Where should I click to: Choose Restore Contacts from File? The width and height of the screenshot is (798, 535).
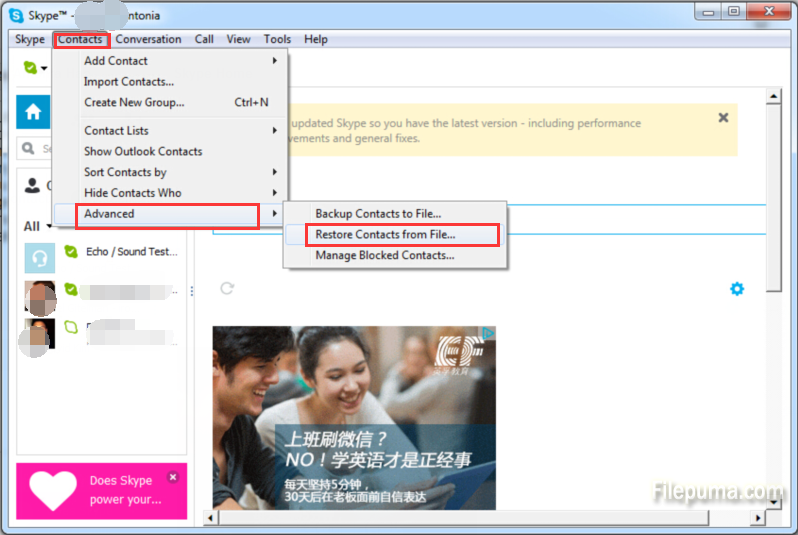385,235
